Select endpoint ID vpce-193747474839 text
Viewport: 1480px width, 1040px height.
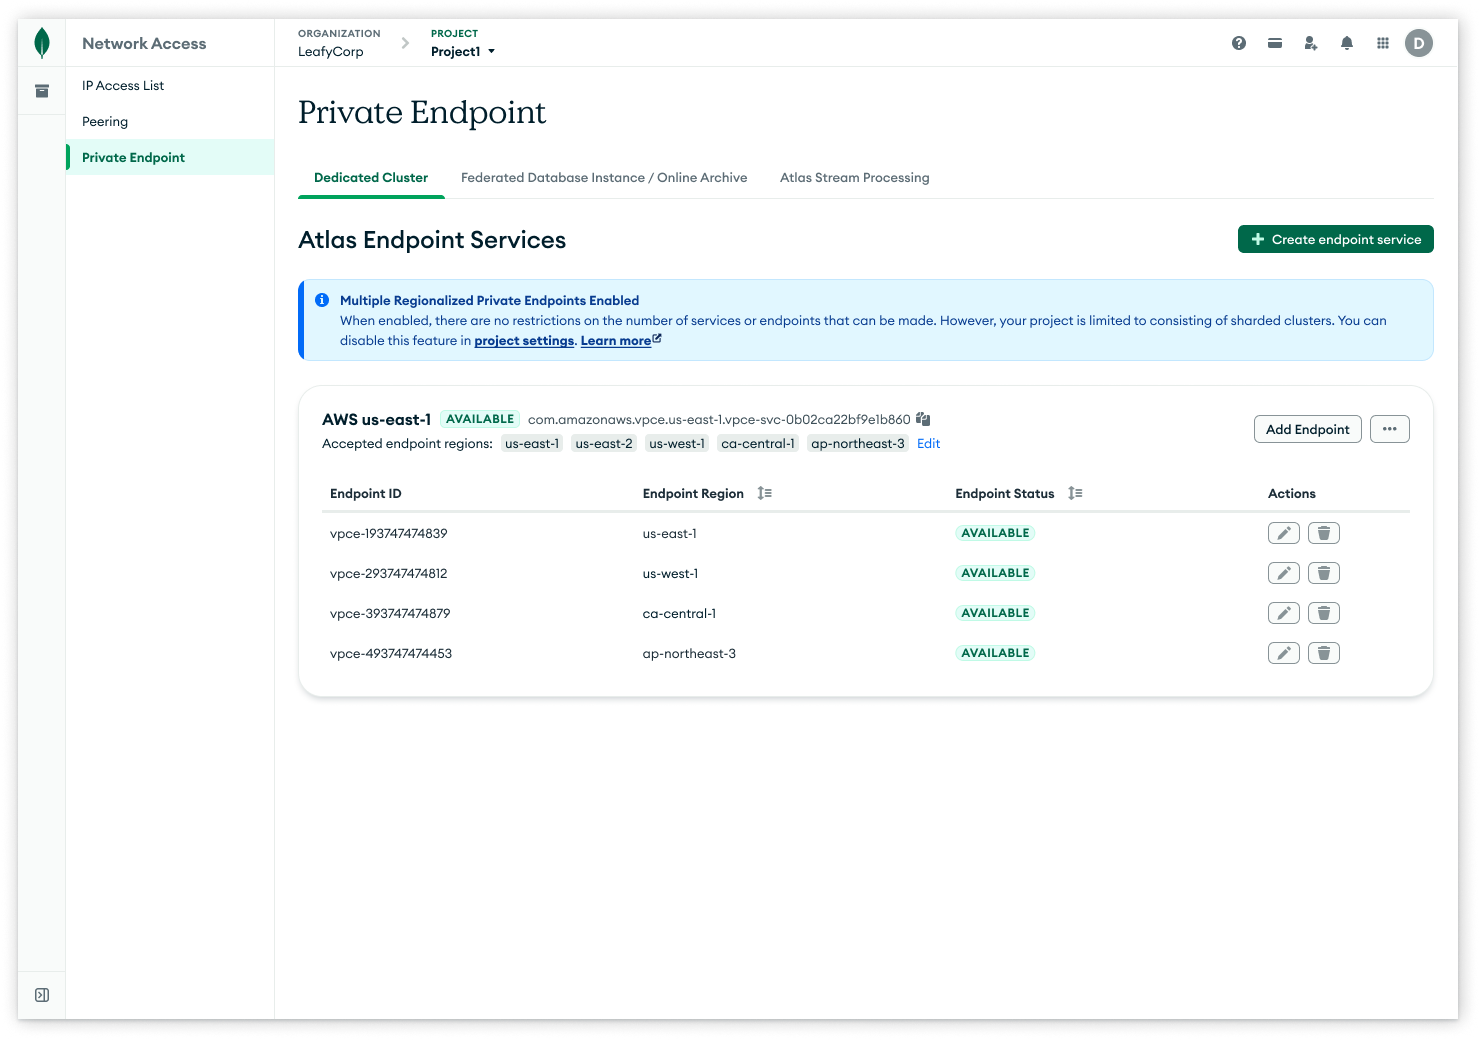tap(389, 533)
